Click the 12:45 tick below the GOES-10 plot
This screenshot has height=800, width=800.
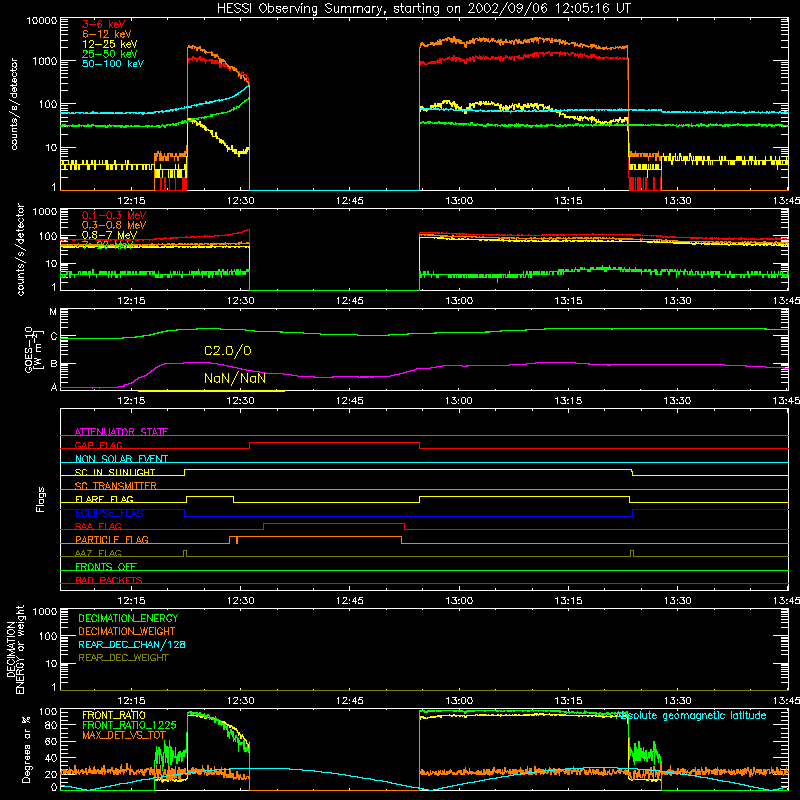pyautogui.click(x=349, y=401)
